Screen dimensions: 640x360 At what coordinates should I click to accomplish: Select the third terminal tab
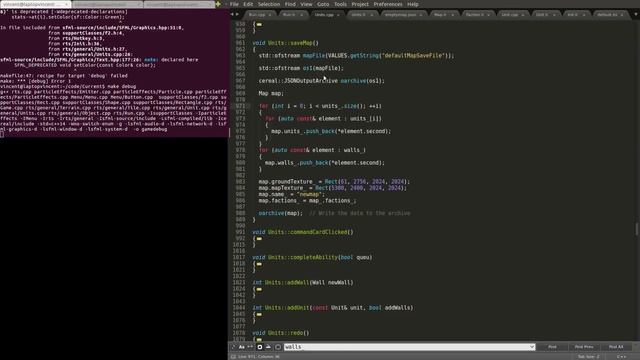179,4
